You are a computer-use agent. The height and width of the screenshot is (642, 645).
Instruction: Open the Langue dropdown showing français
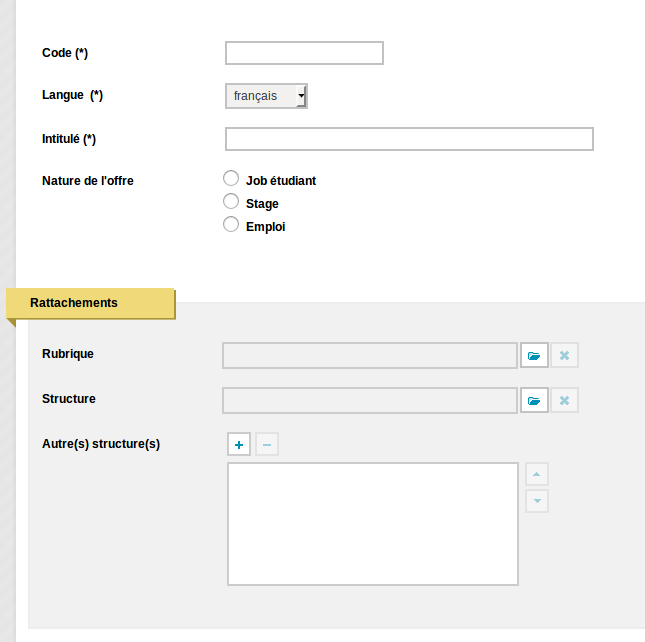(267, 96)
